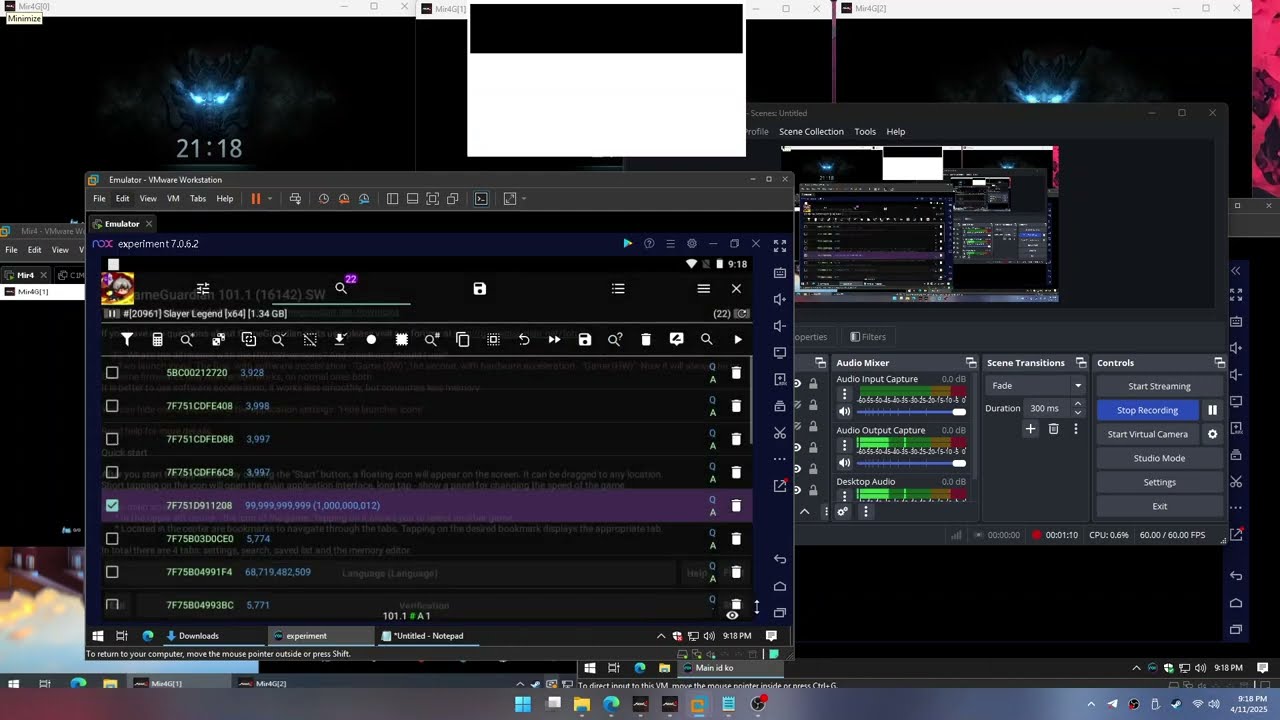The image size is (1280, 720).
Task: Open VMware File menu
Action: [x=99, y=198]
